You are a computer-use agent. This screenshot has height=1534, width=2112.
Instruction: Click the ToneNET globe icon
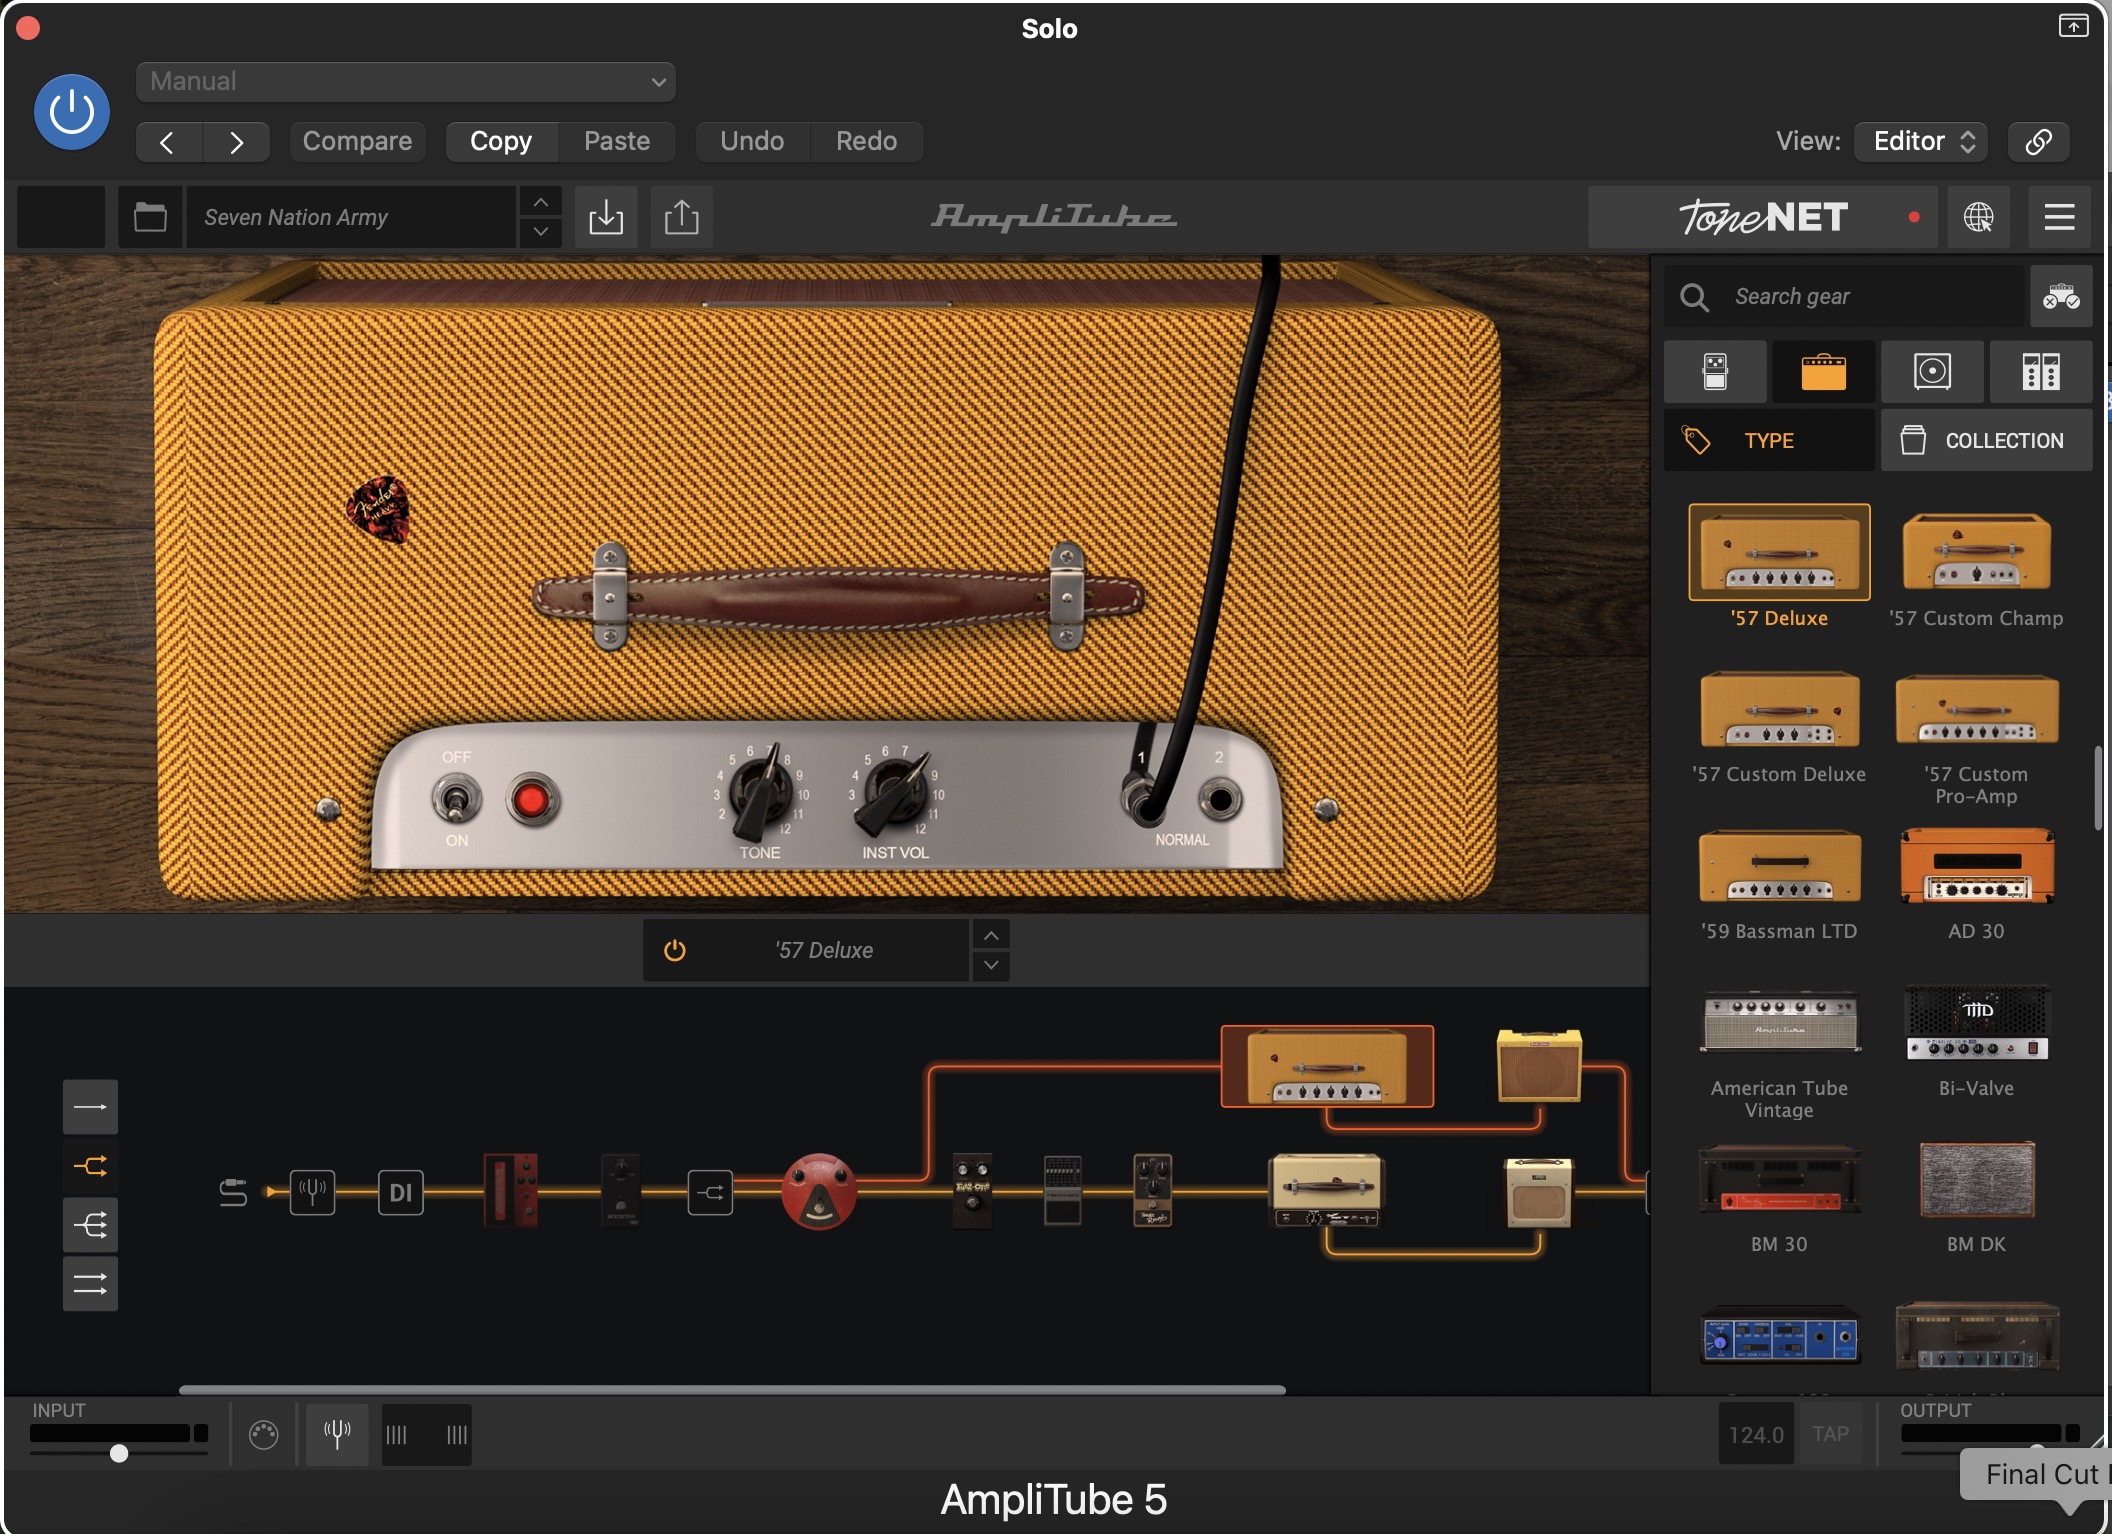(x=1978, y=217)
